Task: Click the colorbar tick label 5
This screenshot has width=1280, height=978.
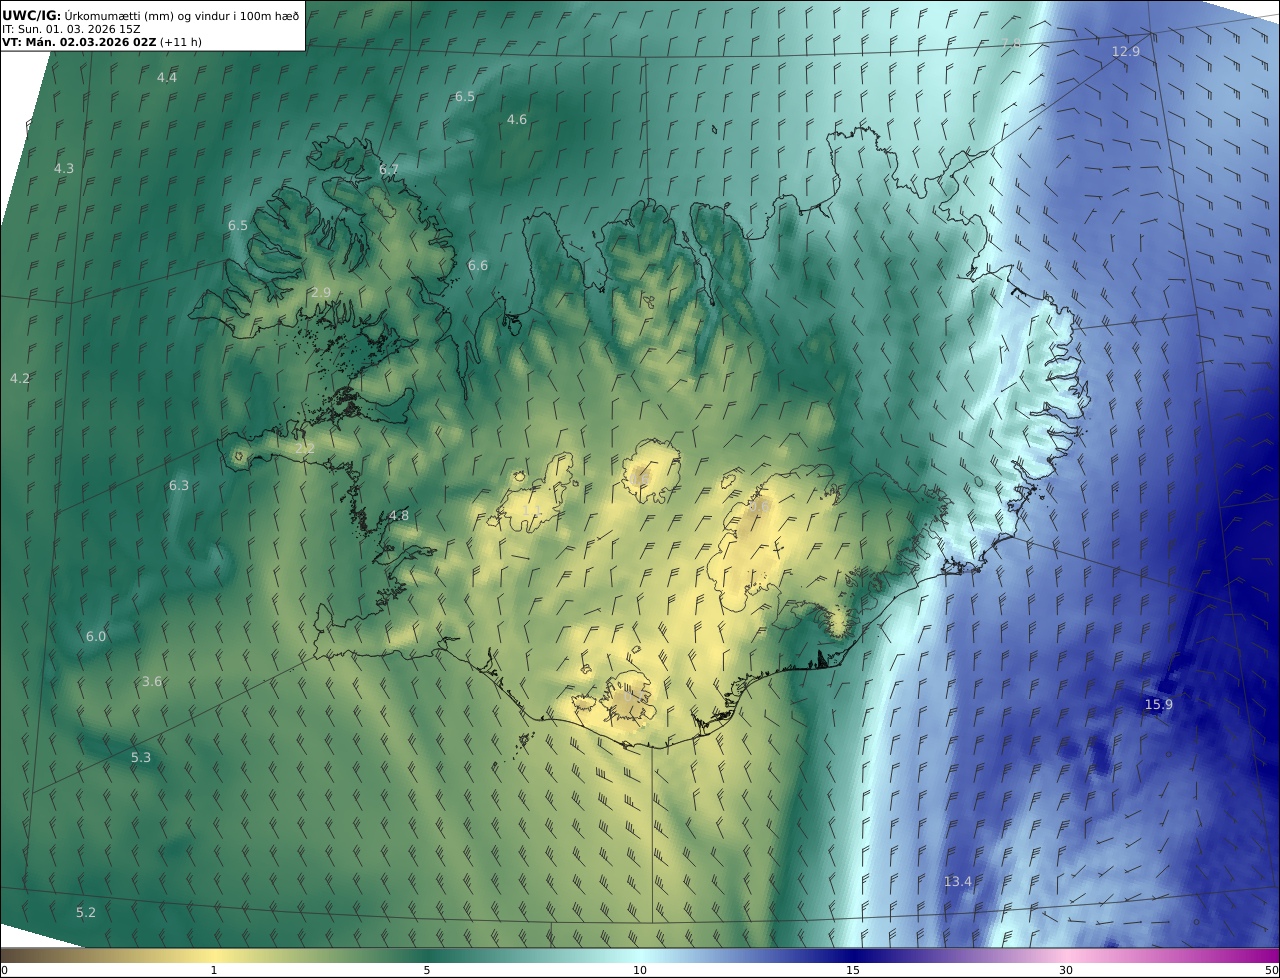Action: [427, 970]
